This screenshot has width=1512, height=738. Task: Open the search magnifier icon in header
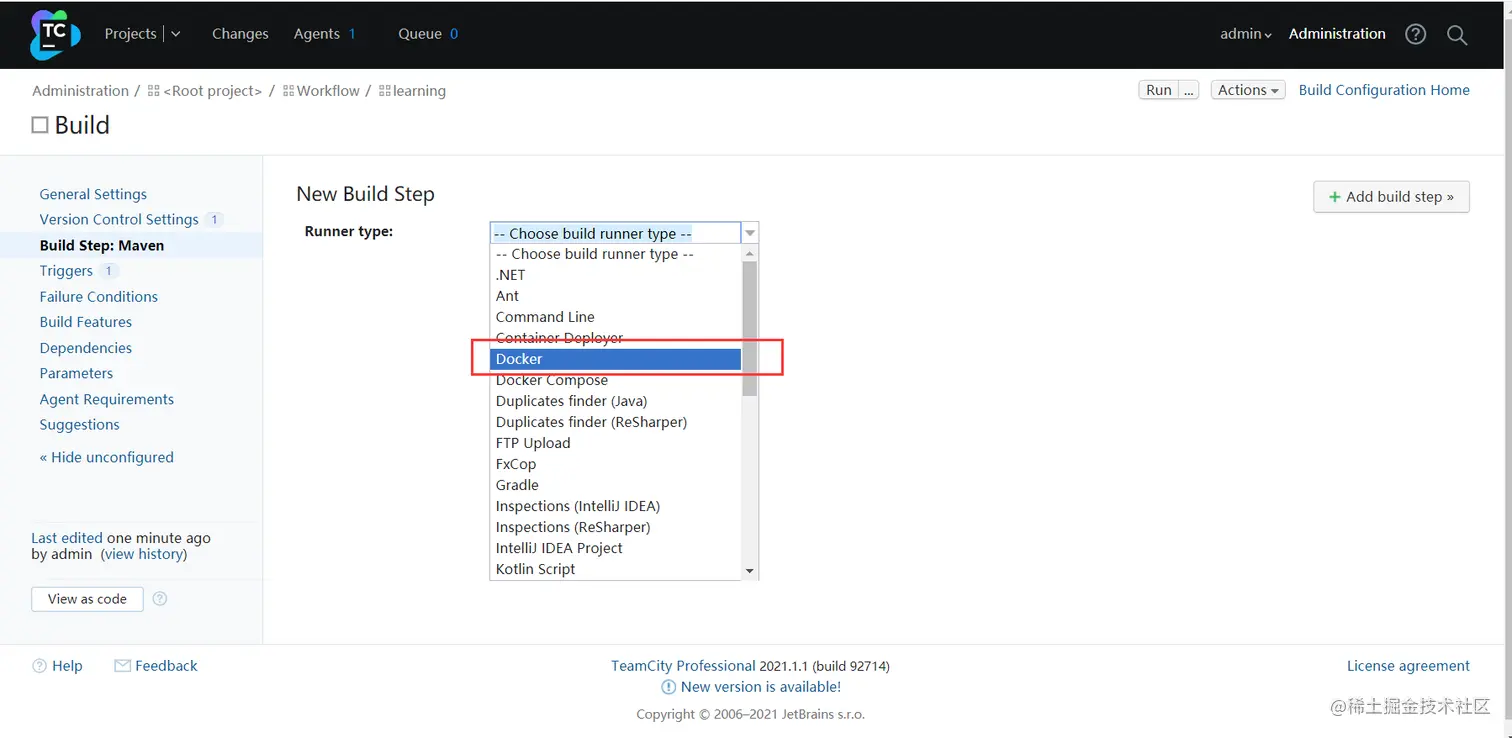tap(1457, 35)
